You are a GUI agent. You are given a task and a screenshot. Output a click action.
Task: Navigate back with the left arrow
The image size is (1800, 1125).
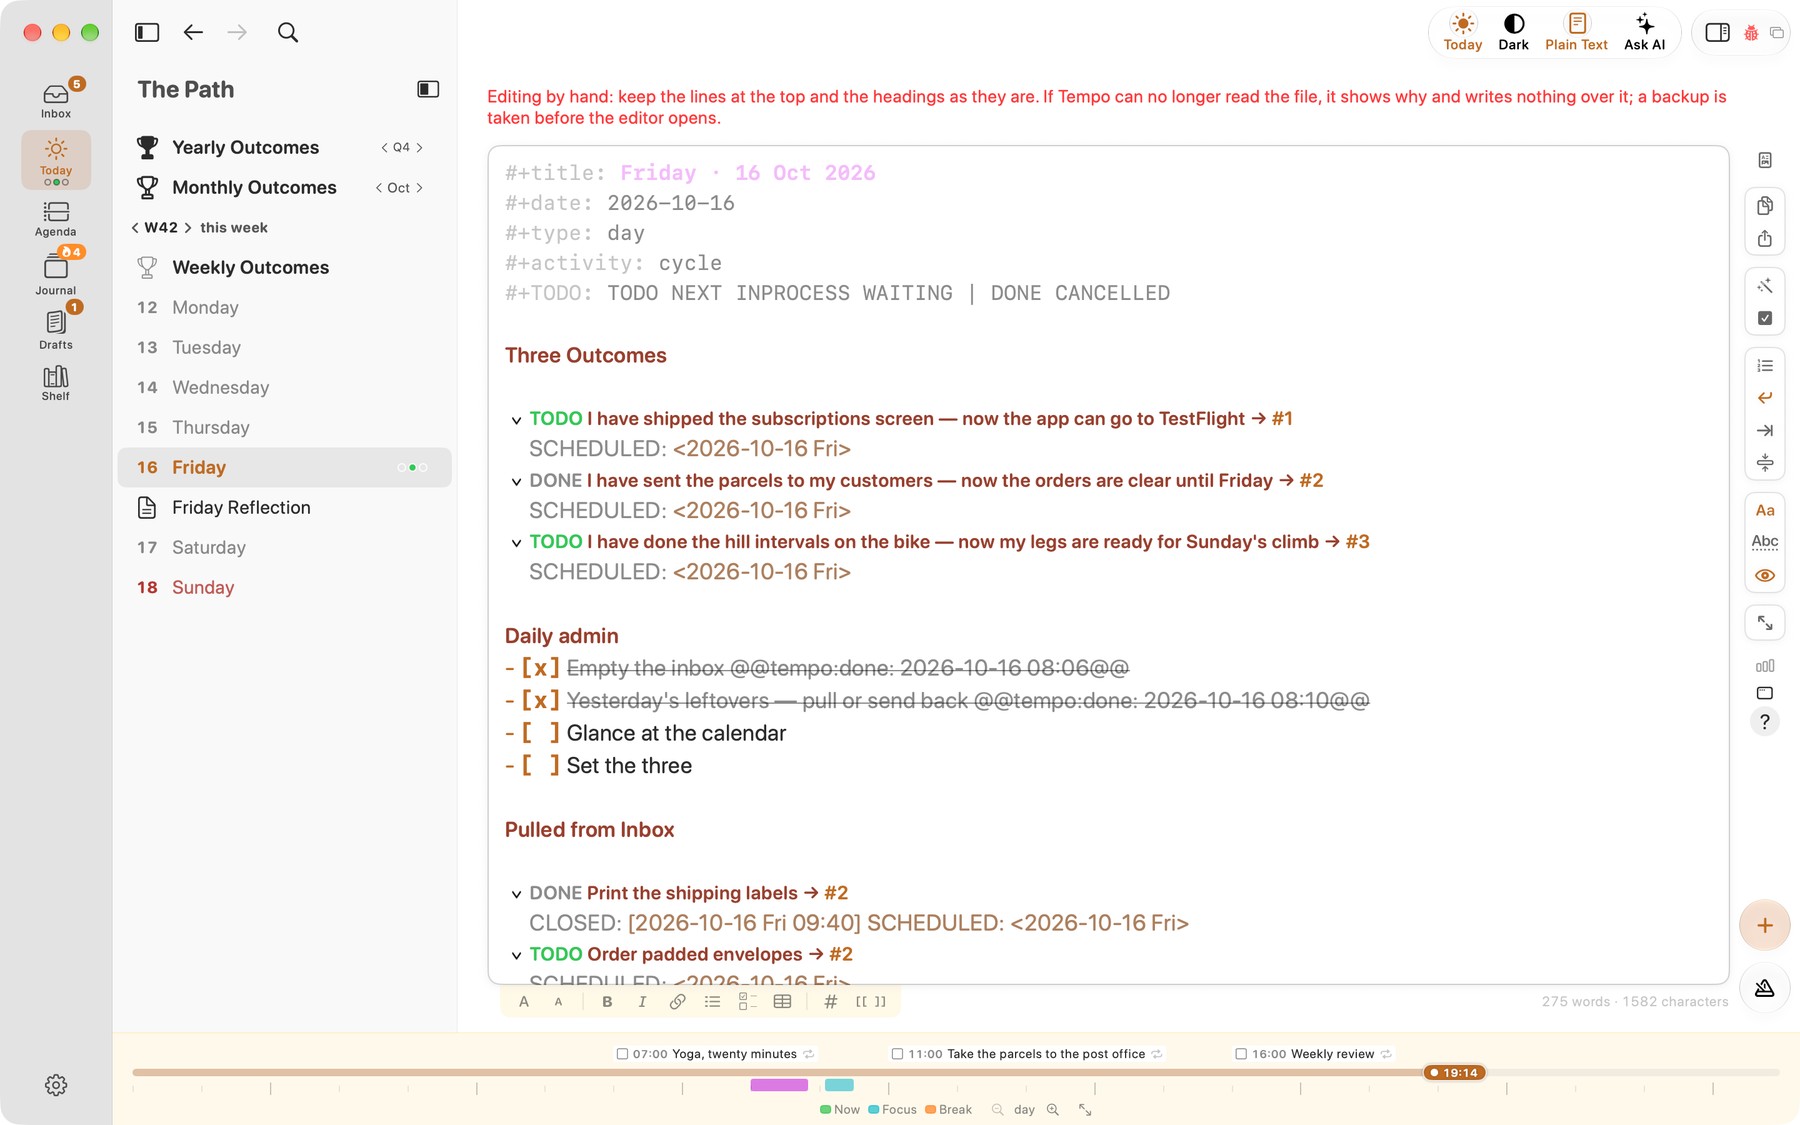(193, 32)
